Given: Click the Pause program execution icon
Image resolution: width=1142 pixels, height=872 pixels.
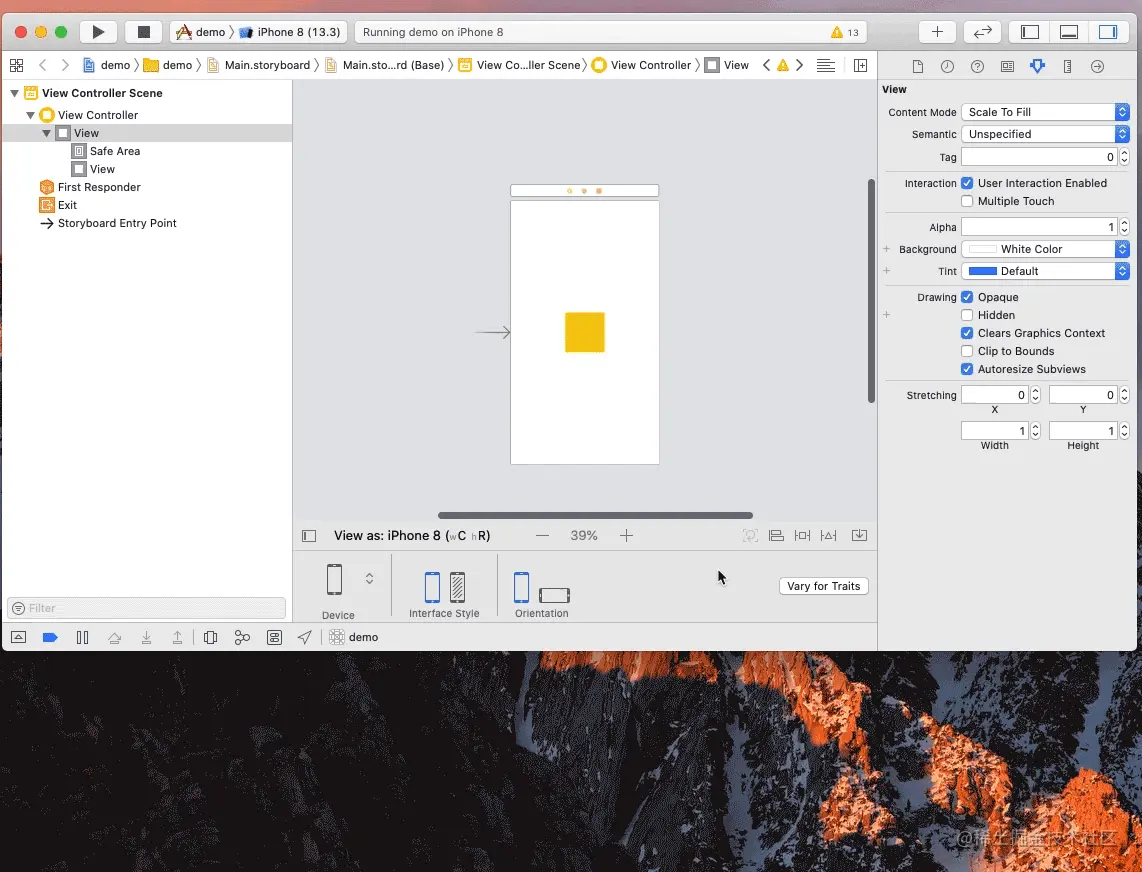Looking at the screenshot, I should [82, 637].
